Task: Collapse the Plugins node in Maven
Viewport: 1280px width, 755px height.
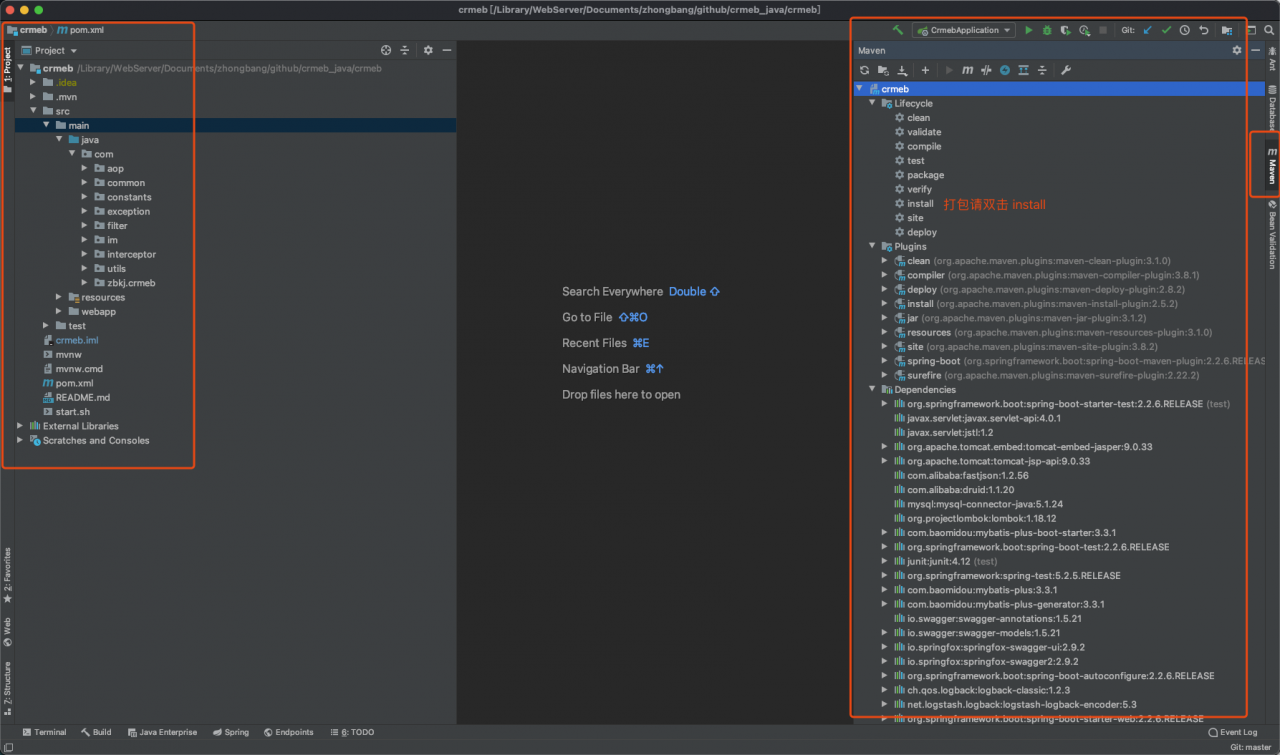Action: (x=872, y=246)
